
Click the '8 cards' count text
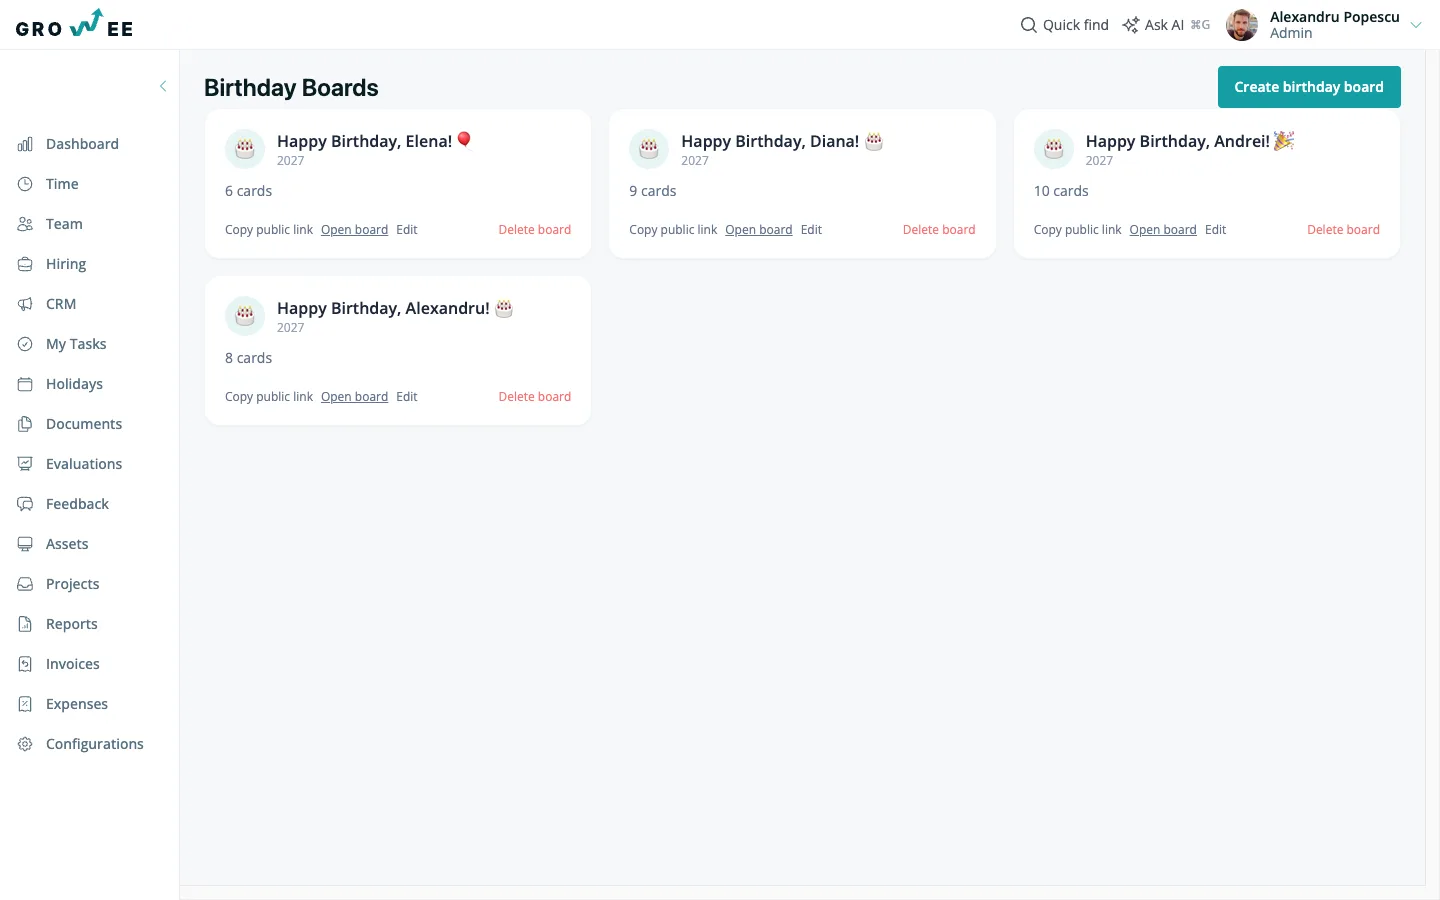tap(249, 358)
